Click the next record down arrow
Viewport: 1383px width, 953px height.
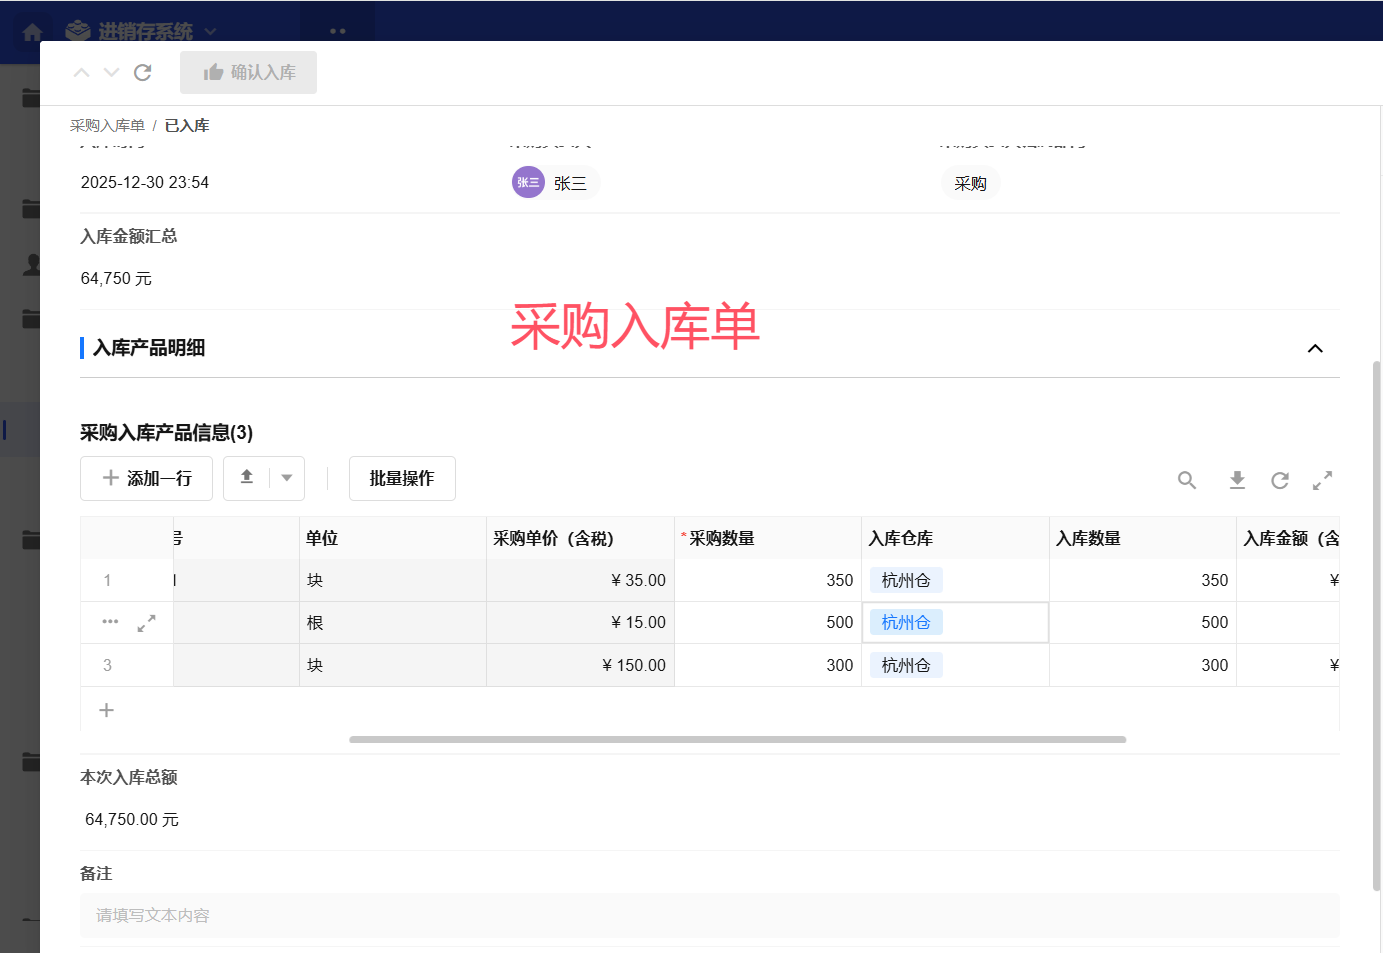point(112,72)
